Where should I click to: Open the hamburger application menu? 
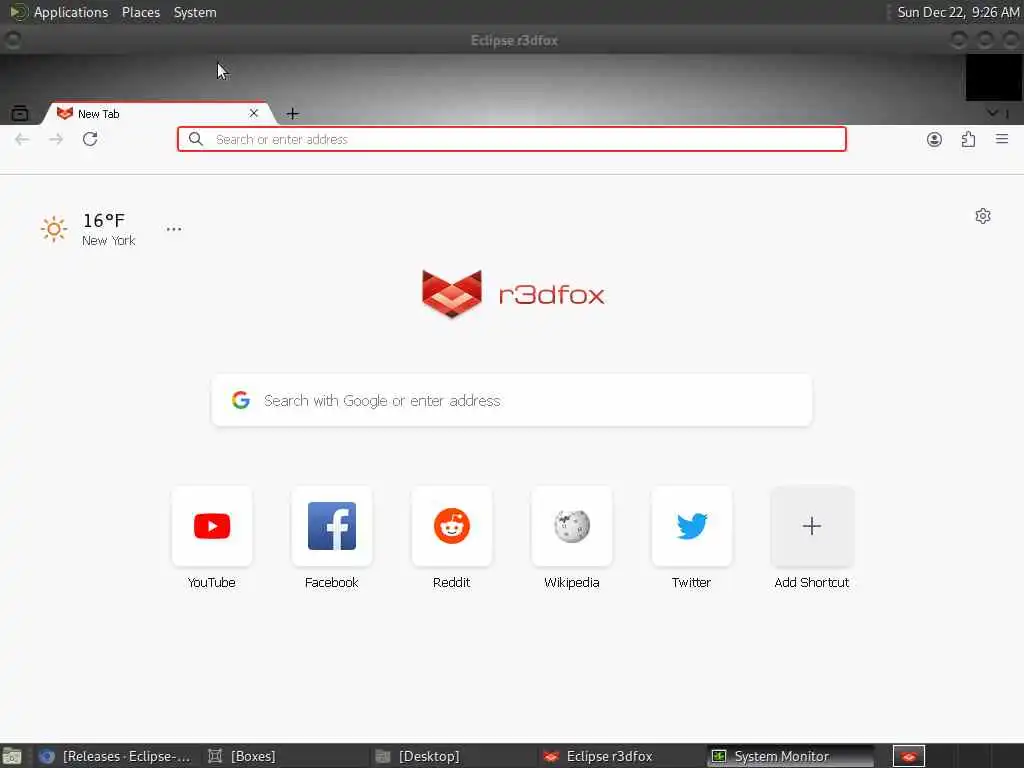point(1002,139)
